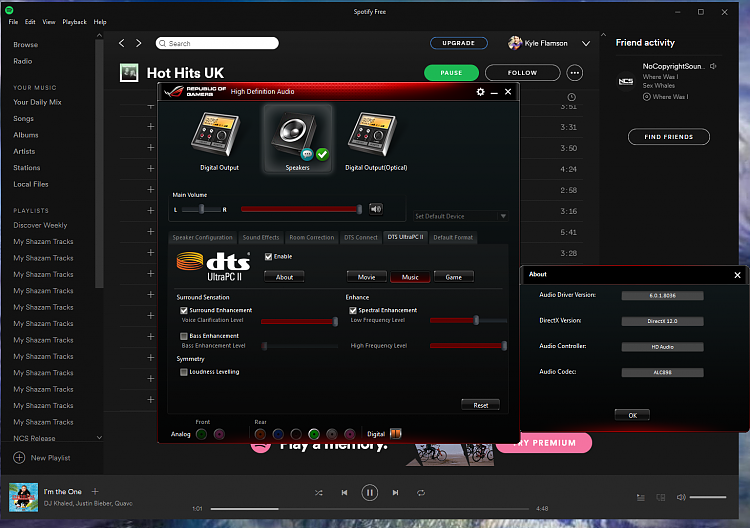The image size is (750, 528).
Task: Switch to the Sound Effects tab
Action: pos(261,237)
